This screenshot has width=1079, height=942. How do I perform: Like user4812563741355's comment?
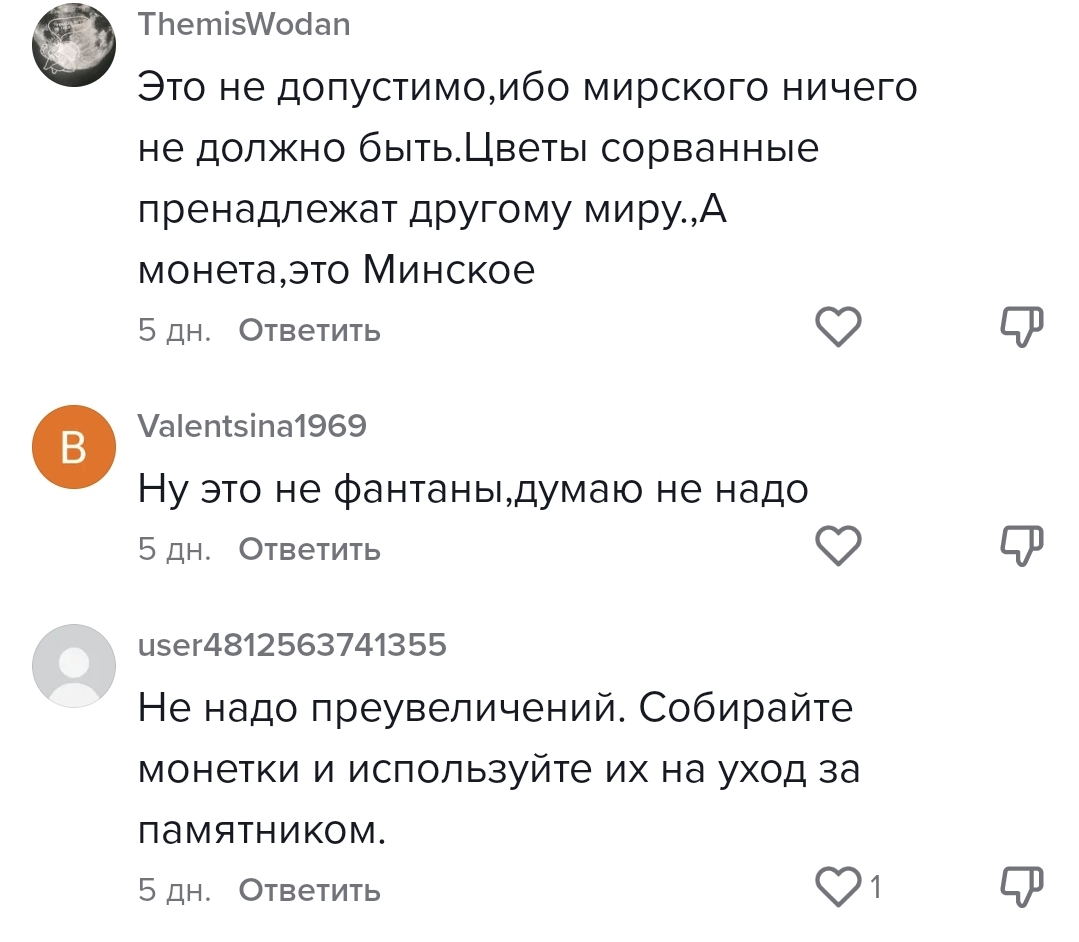tap(838, 887)
